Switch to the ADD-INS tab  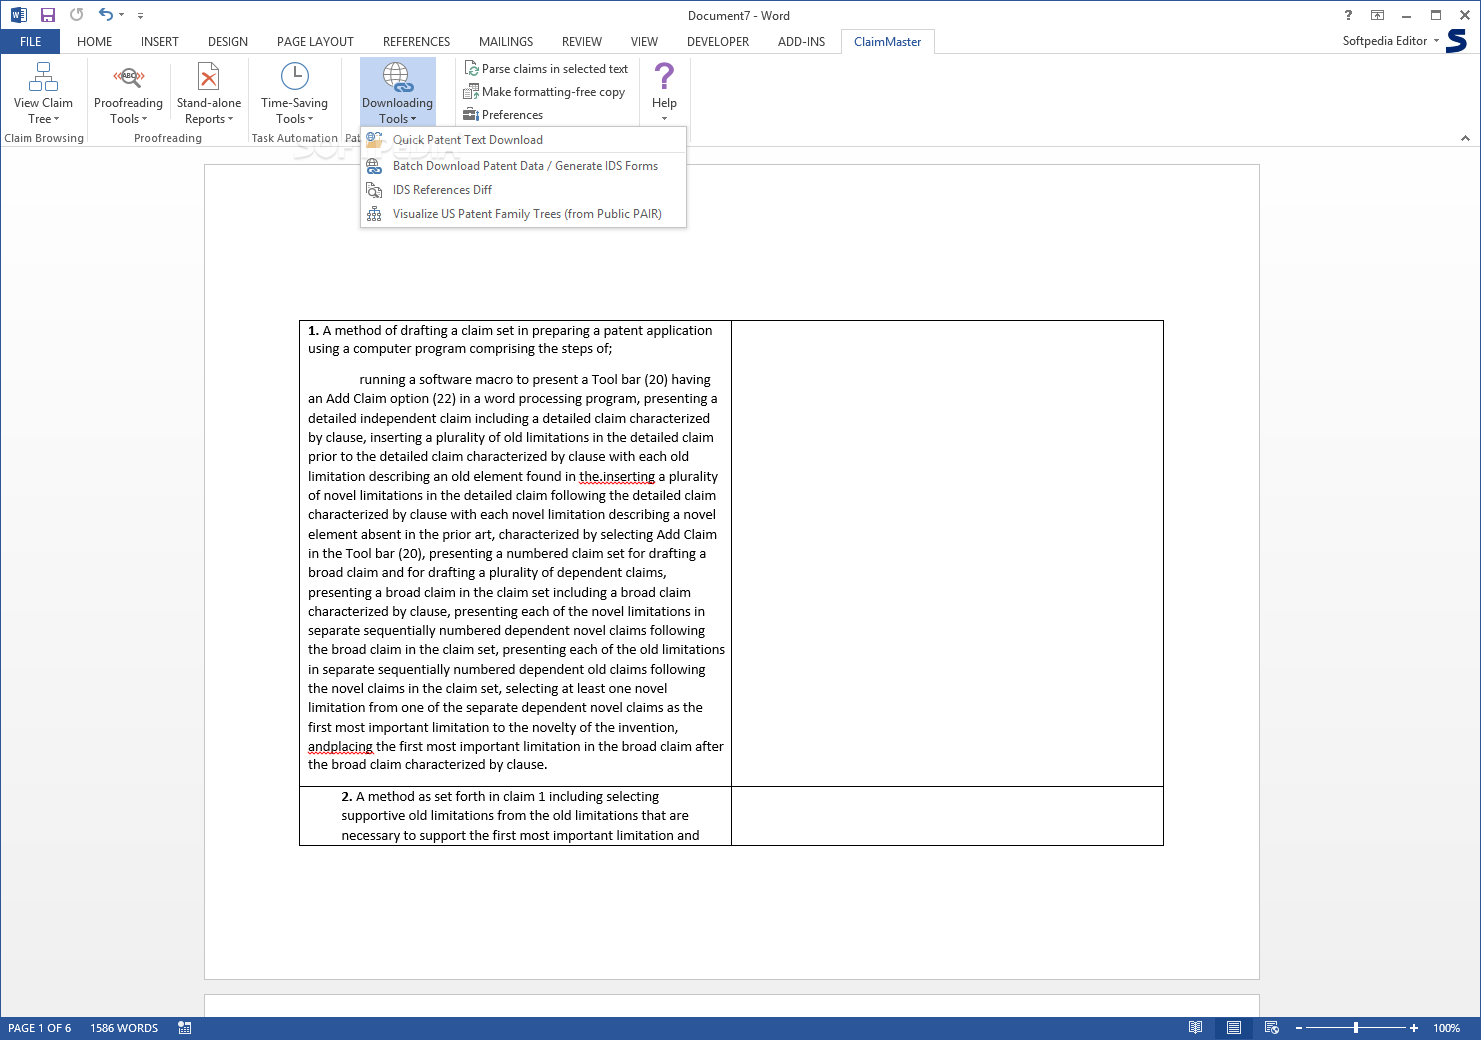pyautogui.click(x=801, y=42)
